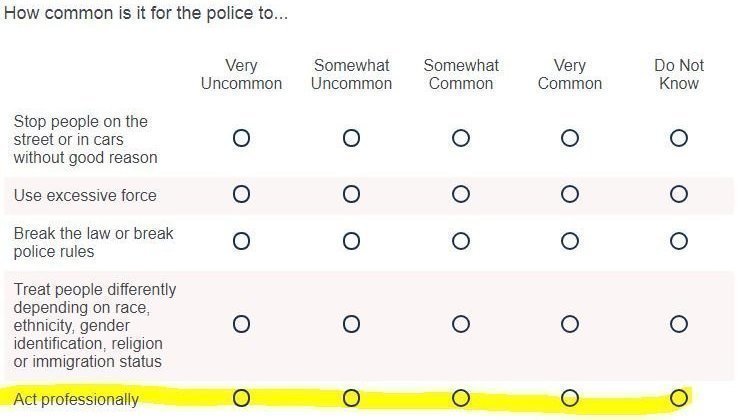The image size is (748, 420).
Task: Select Very Uncommon for Break the law row
Action: coord(241,241)
